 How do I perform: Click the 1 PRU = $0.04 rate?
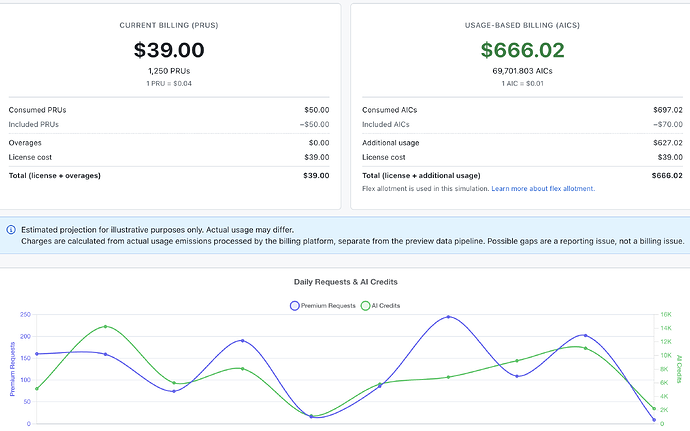[x=169, y=83]
